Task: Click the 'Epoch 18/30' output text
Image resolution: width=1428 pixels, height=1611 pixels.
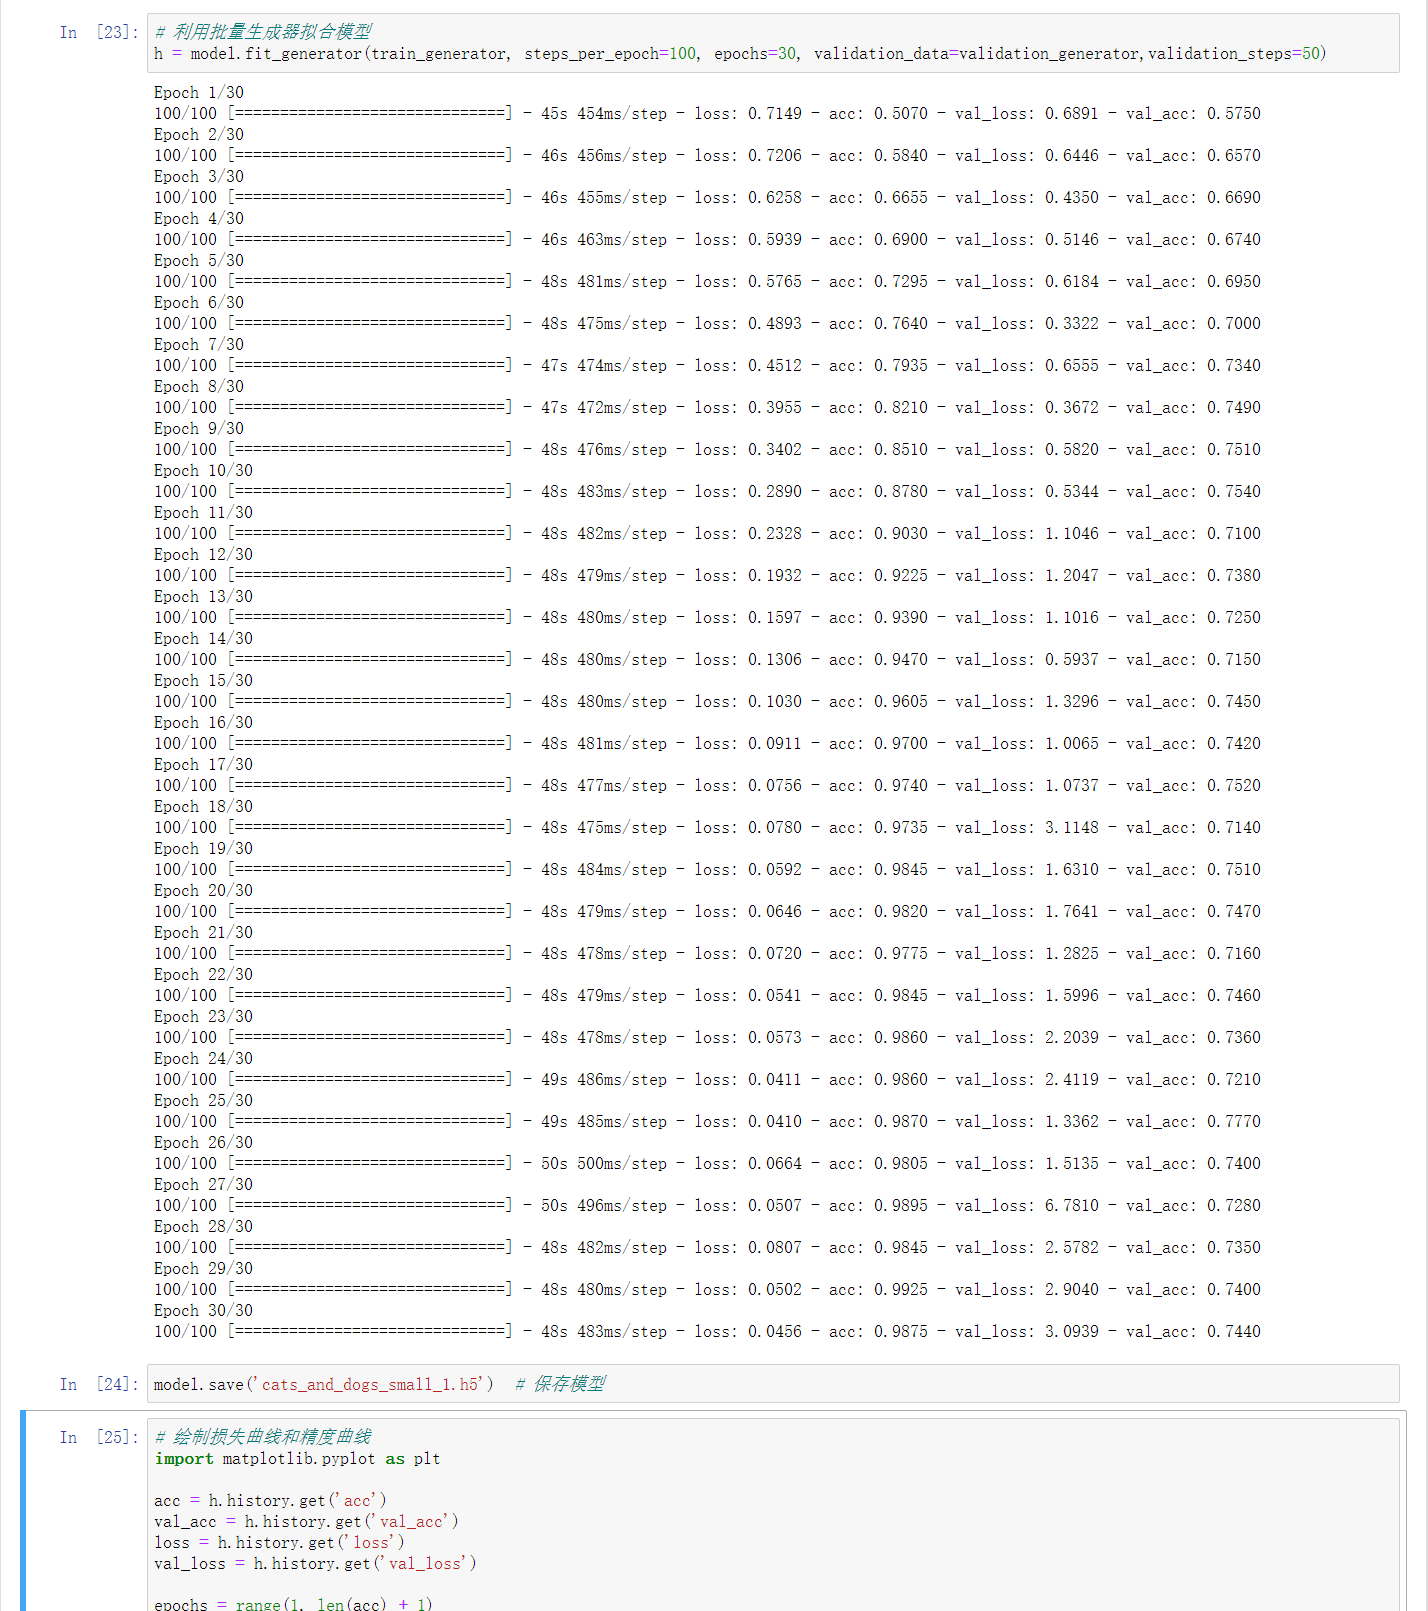Action: (203, 807)
